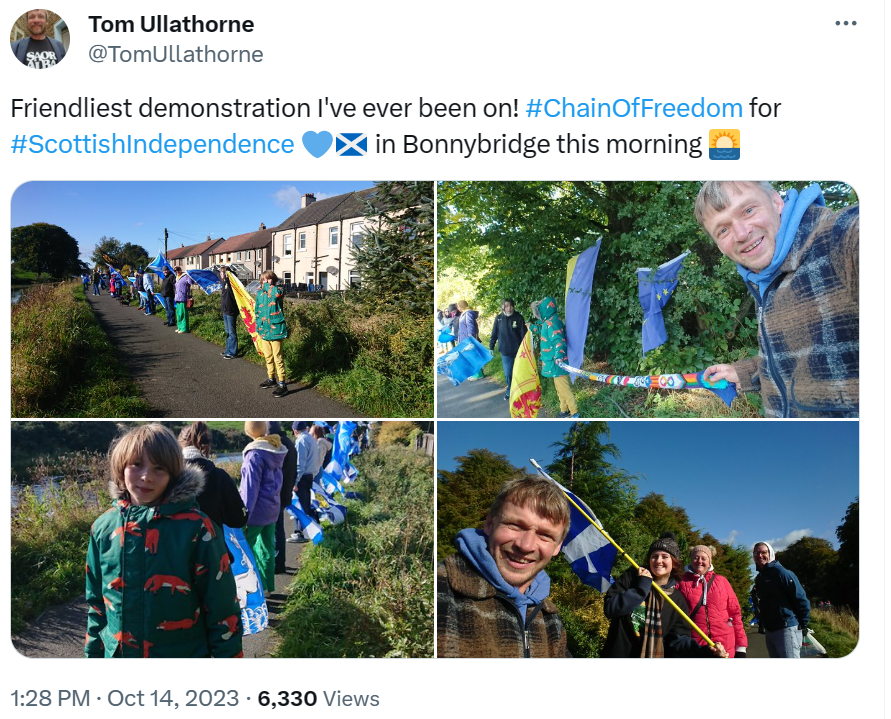
Task: Open the group selfie with saltire photo
Action: point(648,539)
